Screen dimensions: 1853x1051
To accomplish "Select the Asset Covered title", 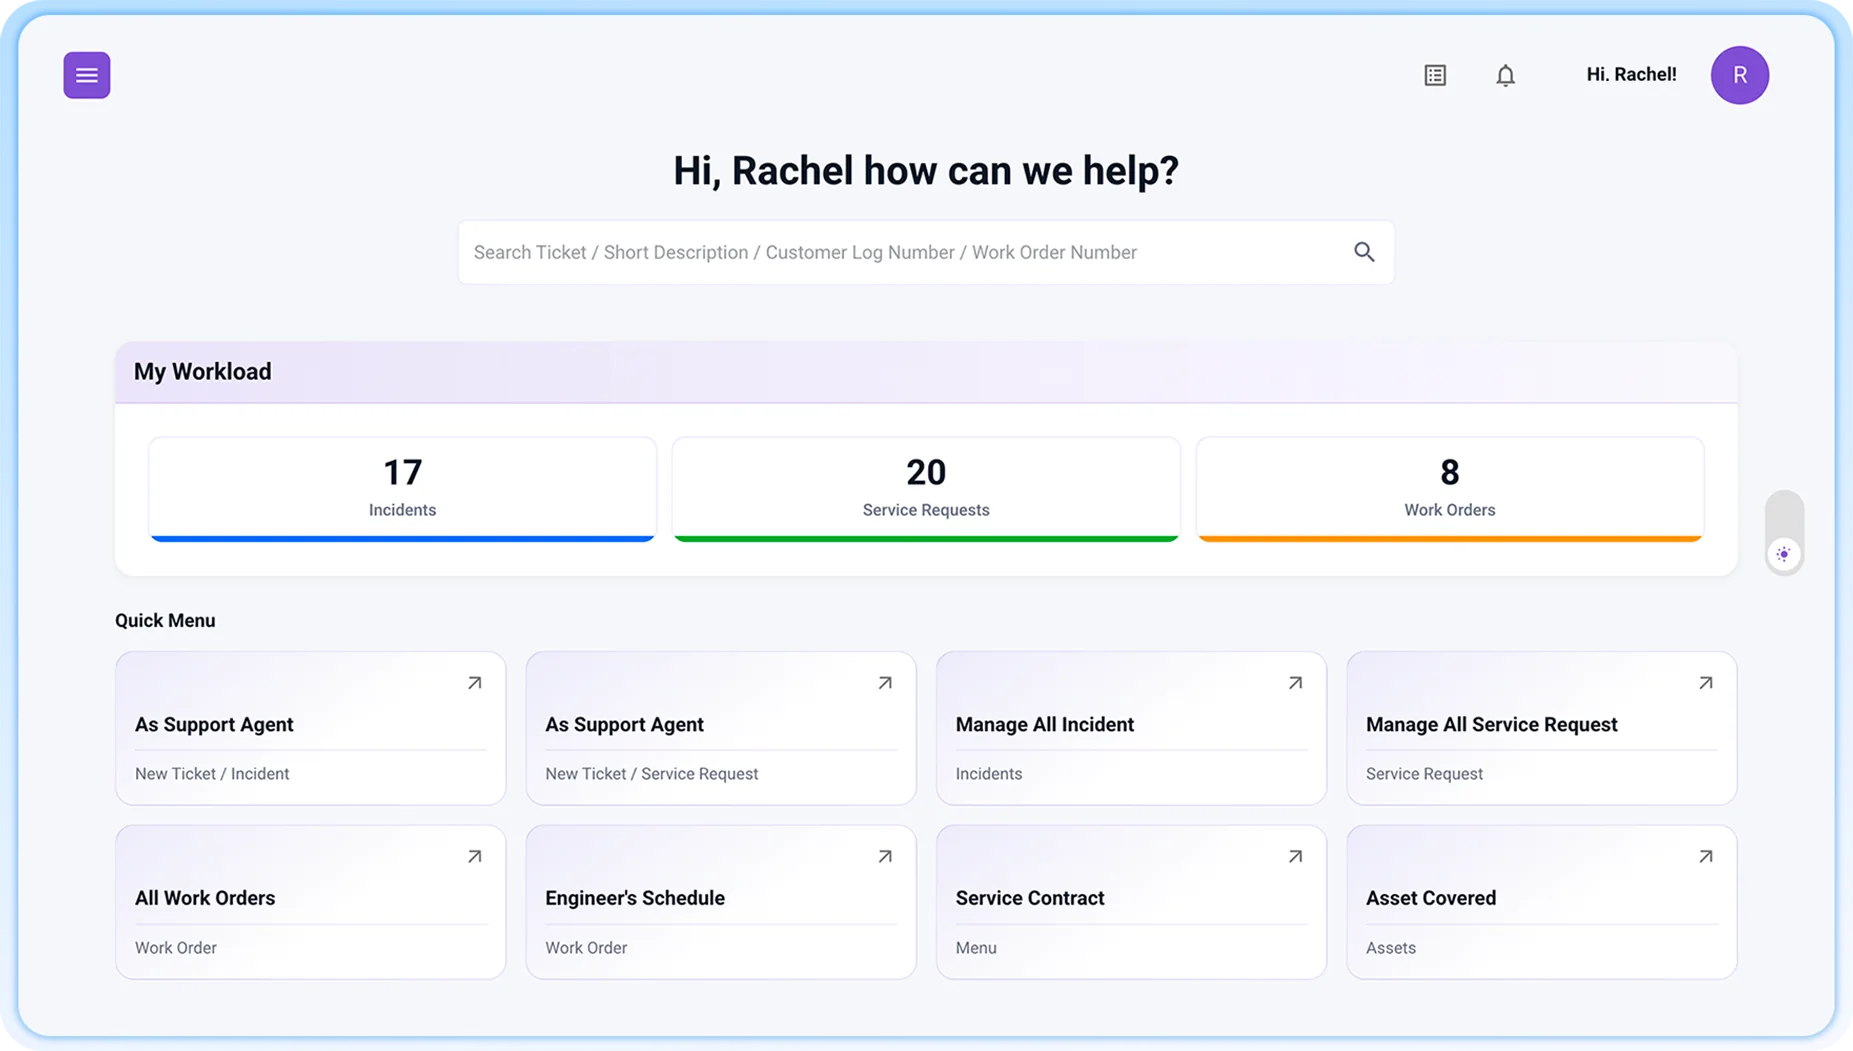I will point(1431,898).
